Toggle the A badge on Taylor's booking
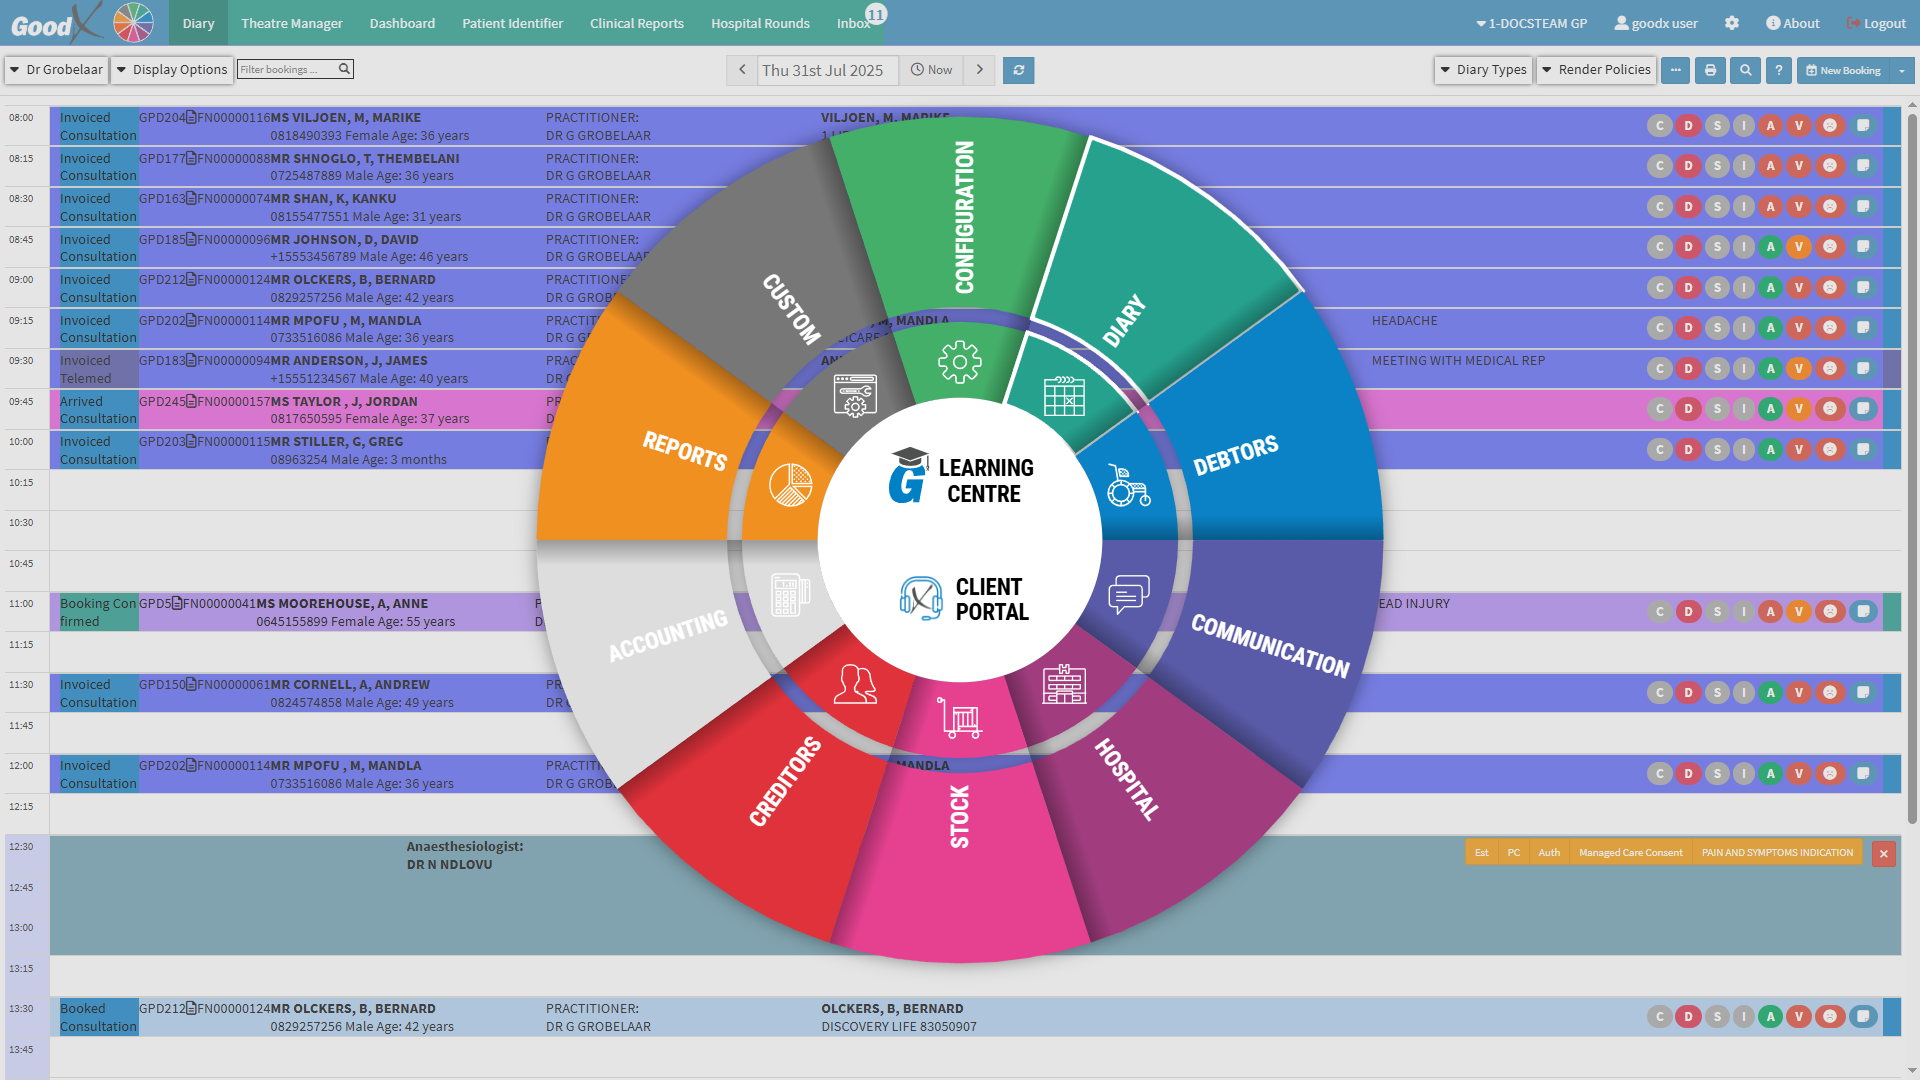 click(1770, 408)
